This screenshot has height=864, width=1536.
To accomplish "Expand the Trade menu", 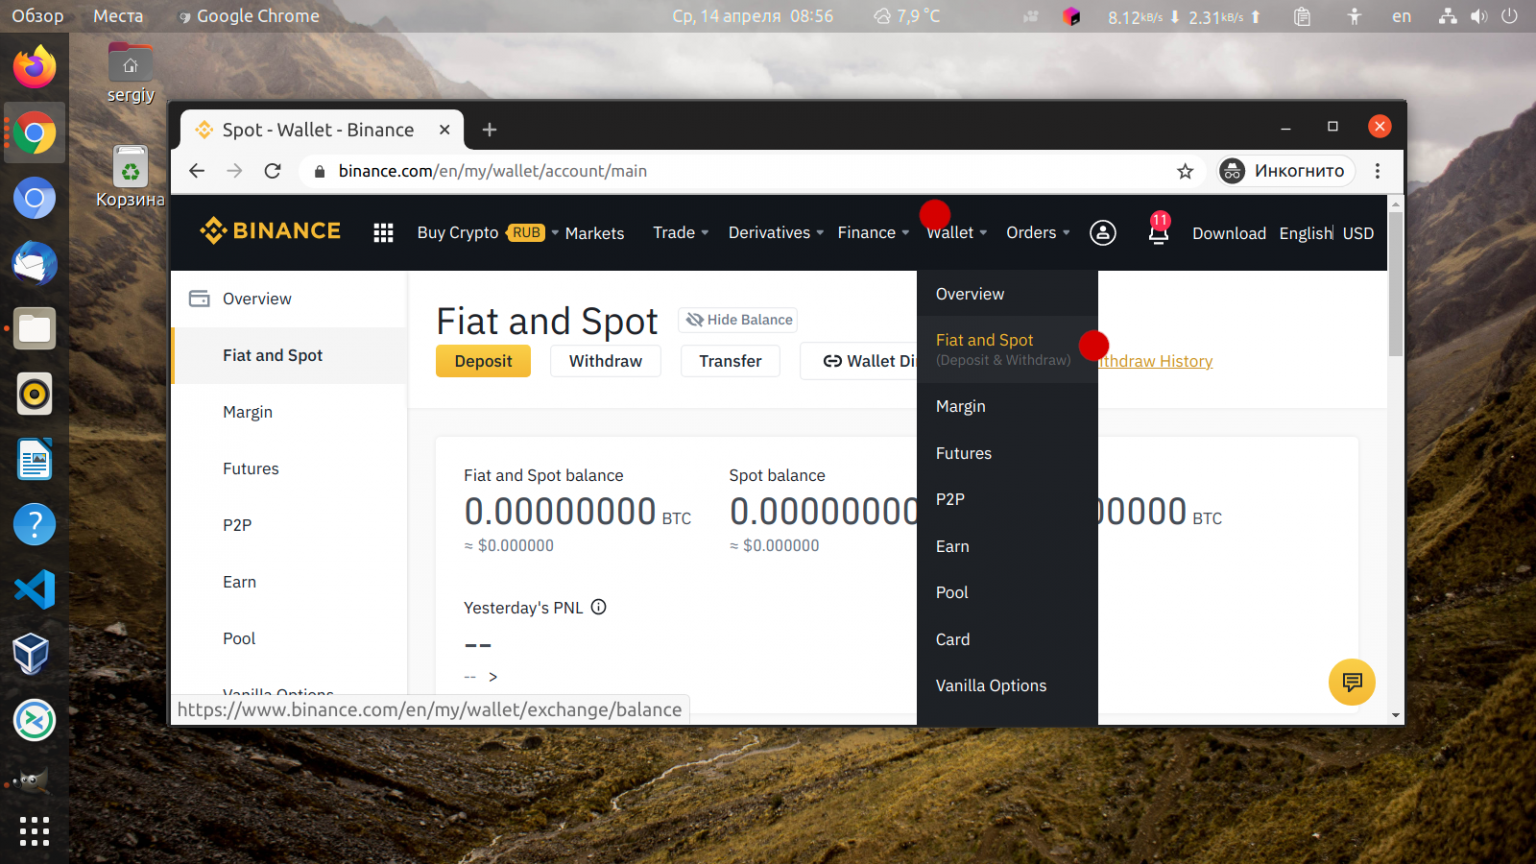I will point(680,233).
